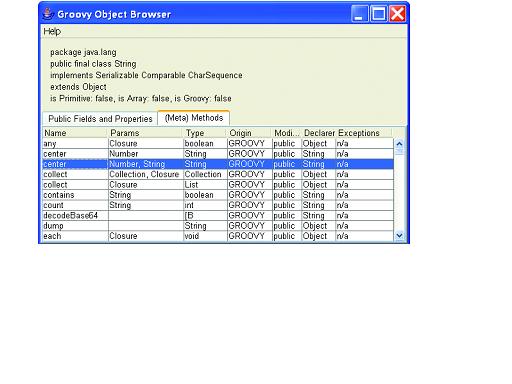The width and height of the screenshot is (512, 384).
Task: Click String param in contains row
Action: coord(146,195)
